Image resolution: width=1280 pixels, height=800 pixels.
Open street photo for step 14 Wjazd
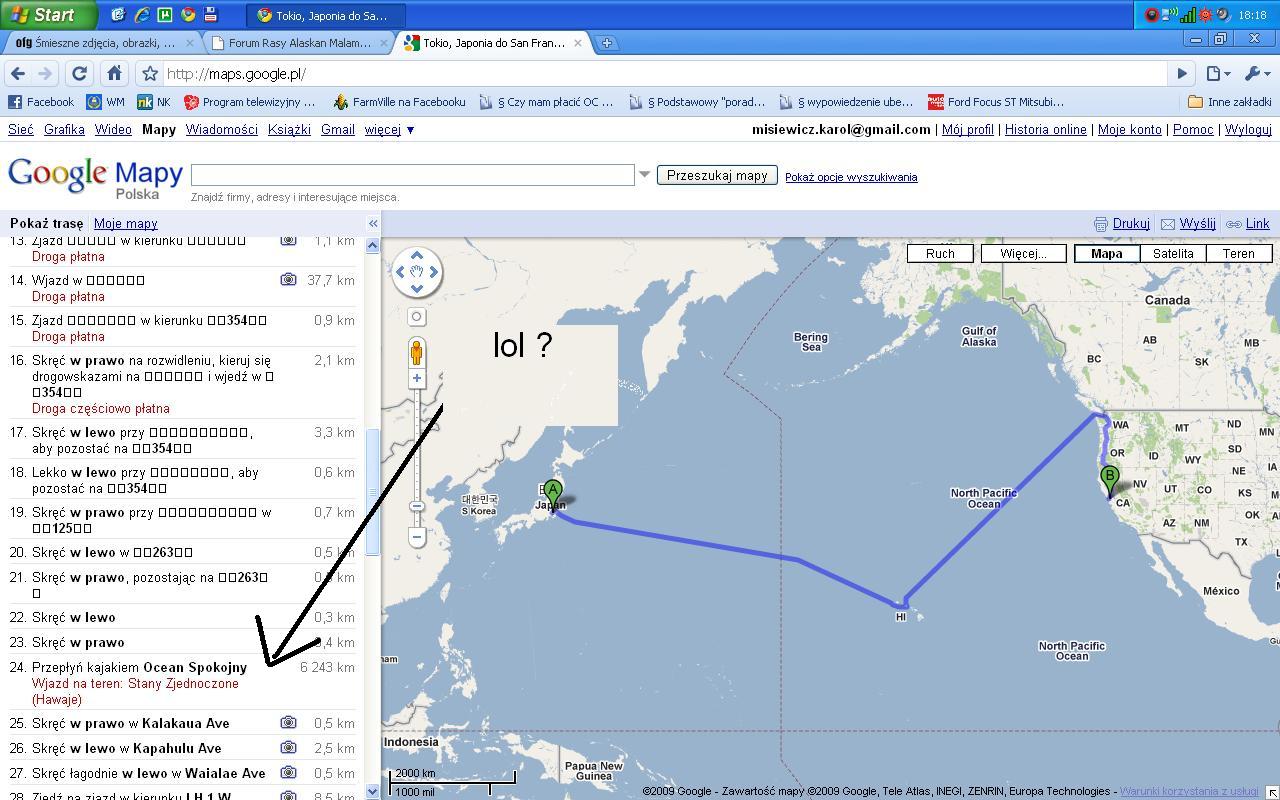[x=288, y=280]
